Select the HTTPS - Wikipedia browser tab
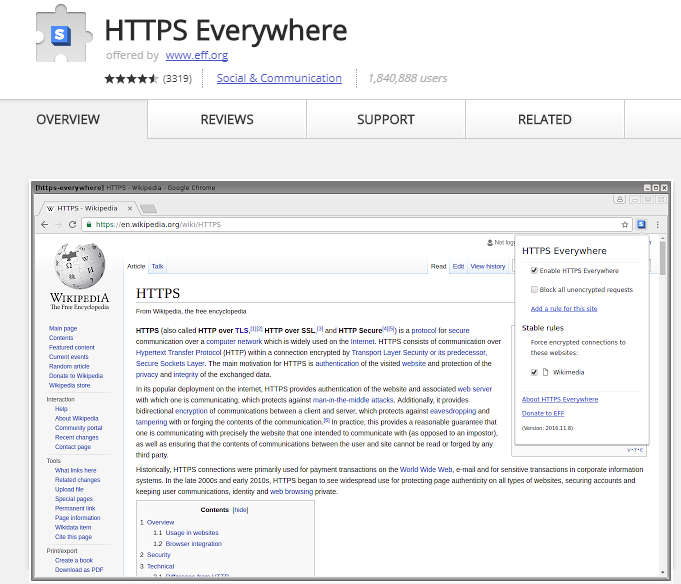The width and height of the screenshot is (681, 584). (x=87, y=208)
